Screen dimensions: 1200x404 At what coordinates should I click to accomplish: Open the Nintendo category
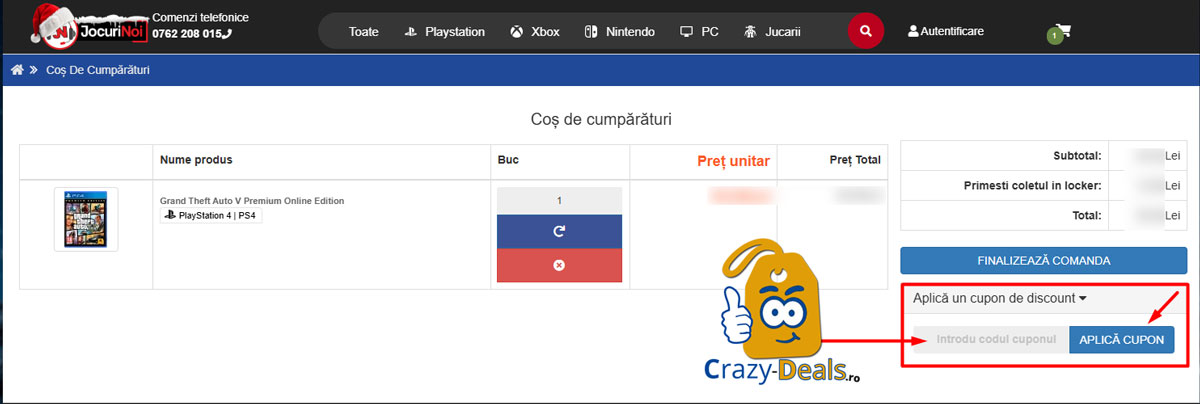coord(619,31)
